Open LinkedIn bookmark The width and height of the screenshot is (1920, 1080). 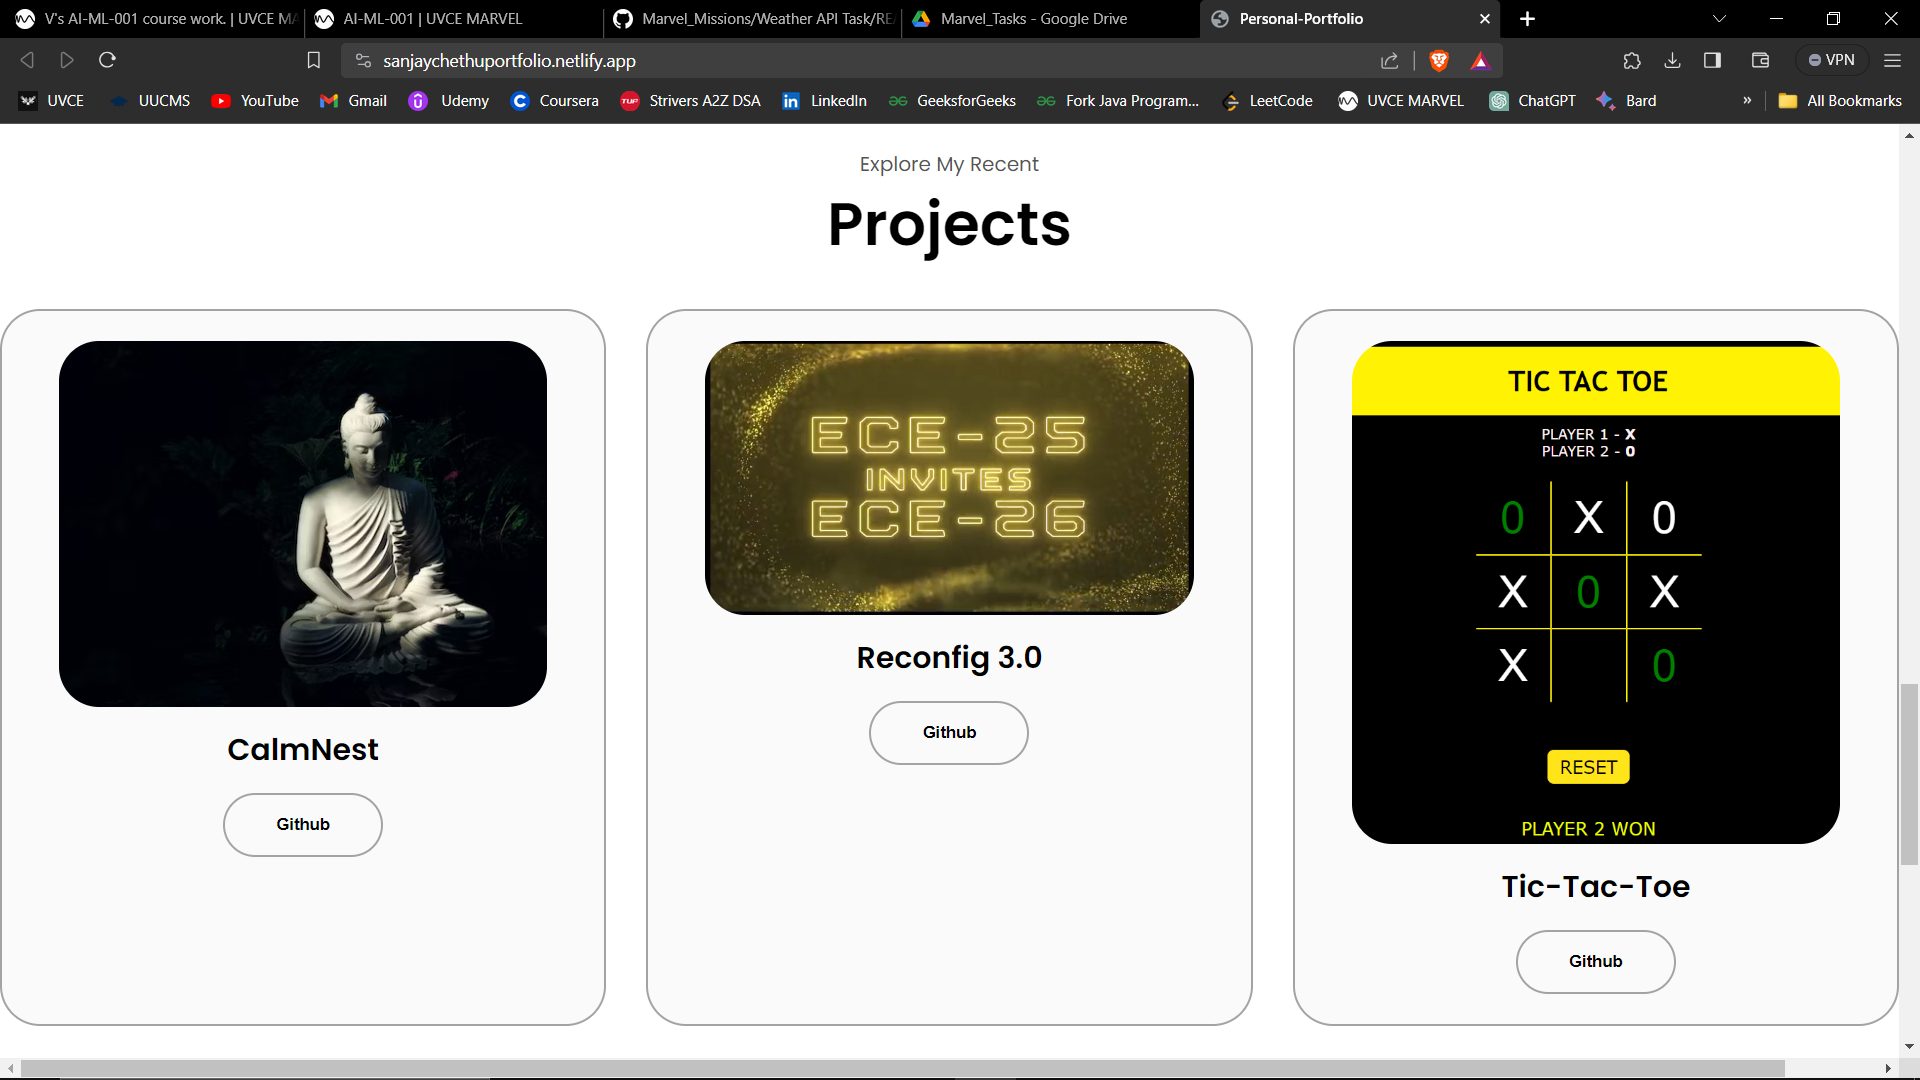(x=824, y=101)
